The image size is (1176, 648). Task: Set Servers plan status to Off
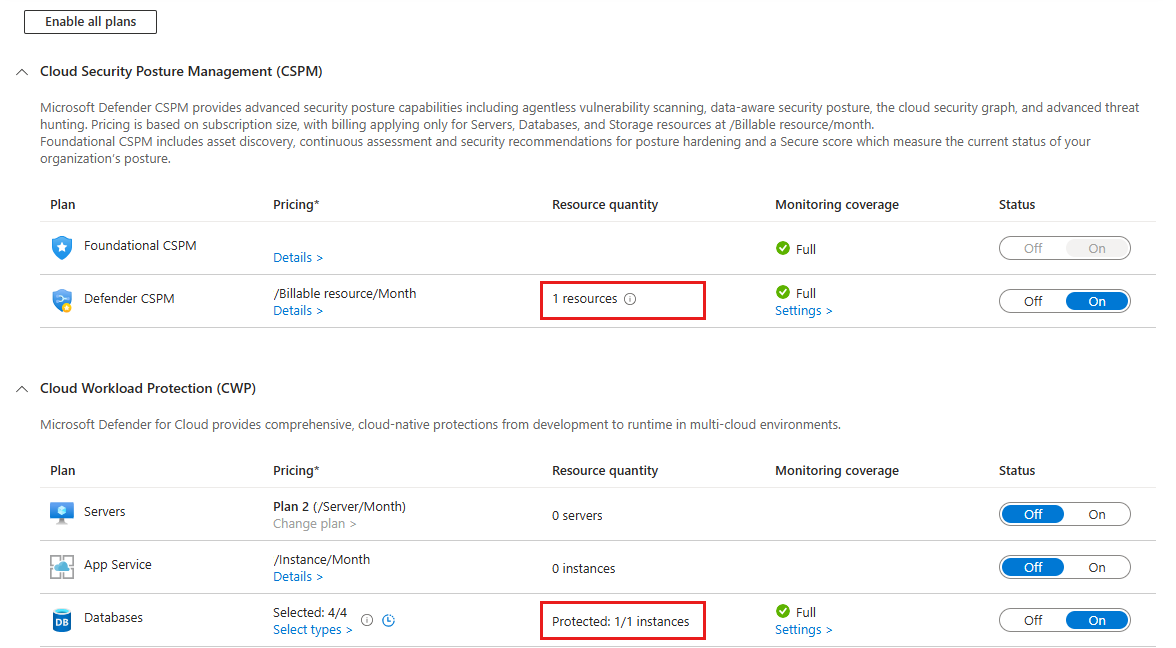tap(1033, 514)
